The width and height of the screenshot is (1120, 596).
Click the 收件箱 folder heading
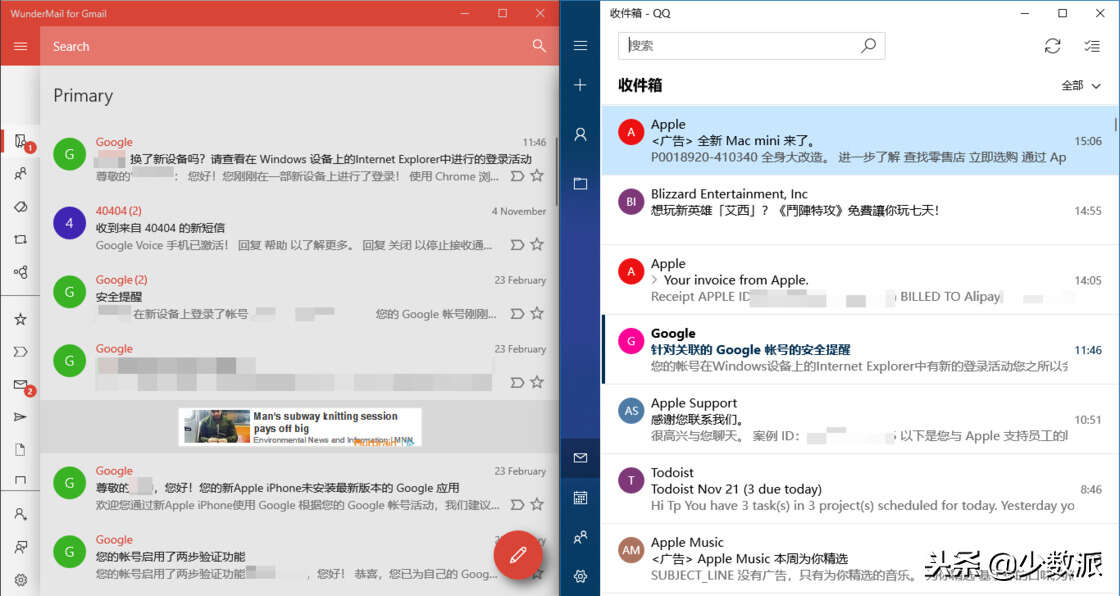pyautogui.click(x=640, y=85)
